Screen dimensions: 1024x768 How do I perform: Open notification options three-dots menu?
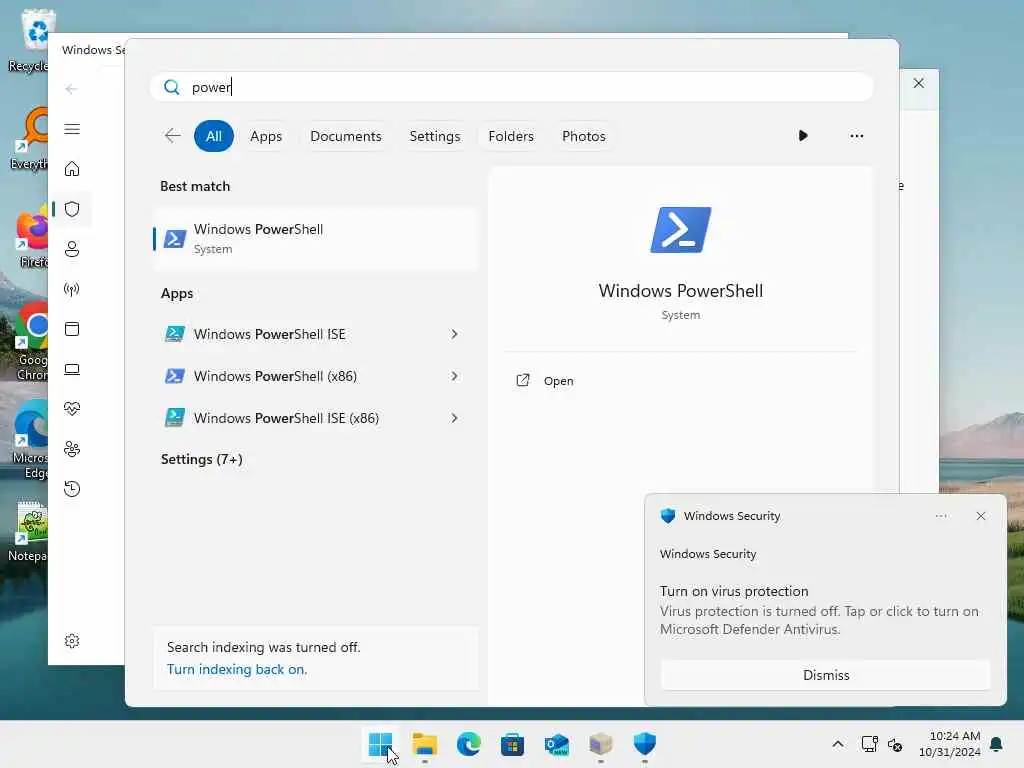941,516
